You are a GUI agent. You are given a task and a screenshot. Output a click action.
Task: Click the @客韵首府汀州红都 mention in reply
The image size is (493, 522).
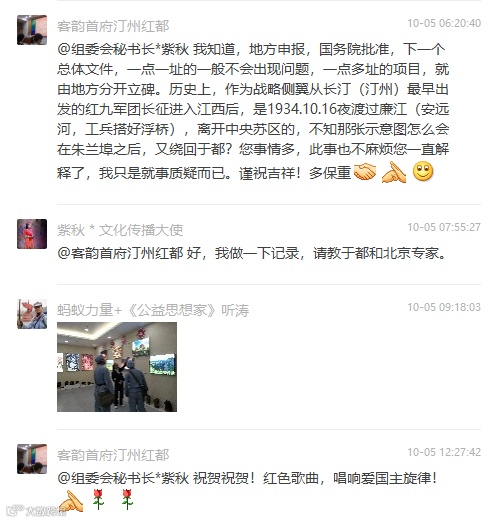point(120,253)
